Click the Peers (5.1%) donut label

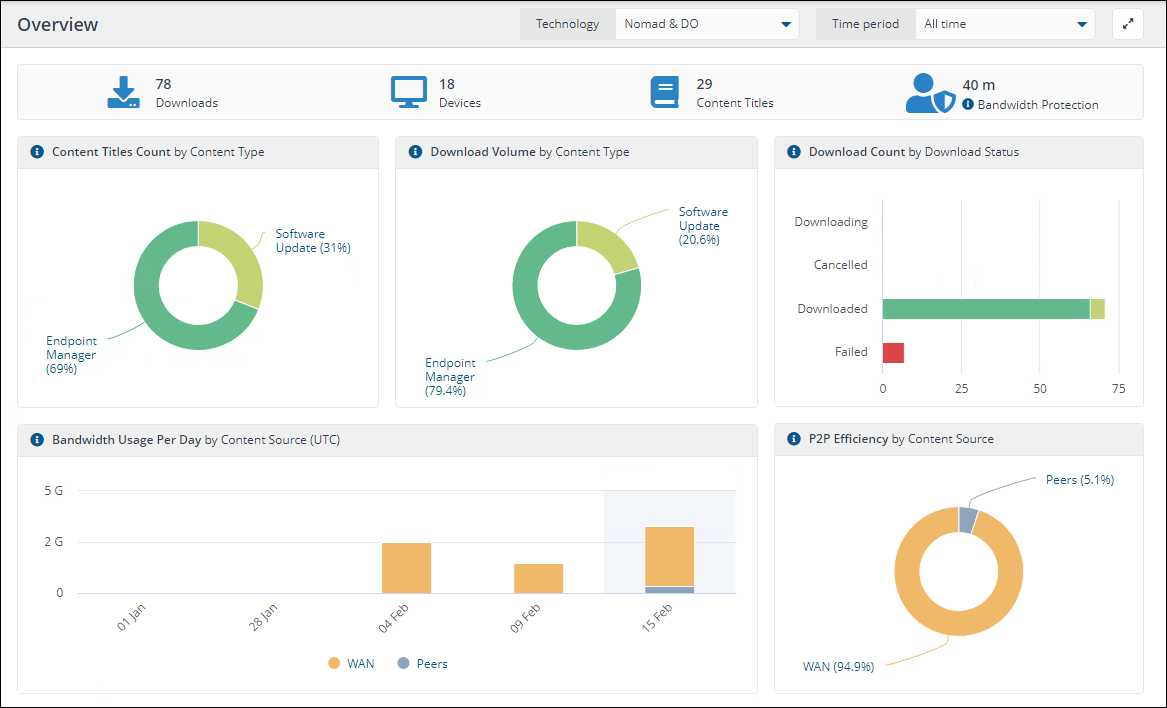point(1079,480)
